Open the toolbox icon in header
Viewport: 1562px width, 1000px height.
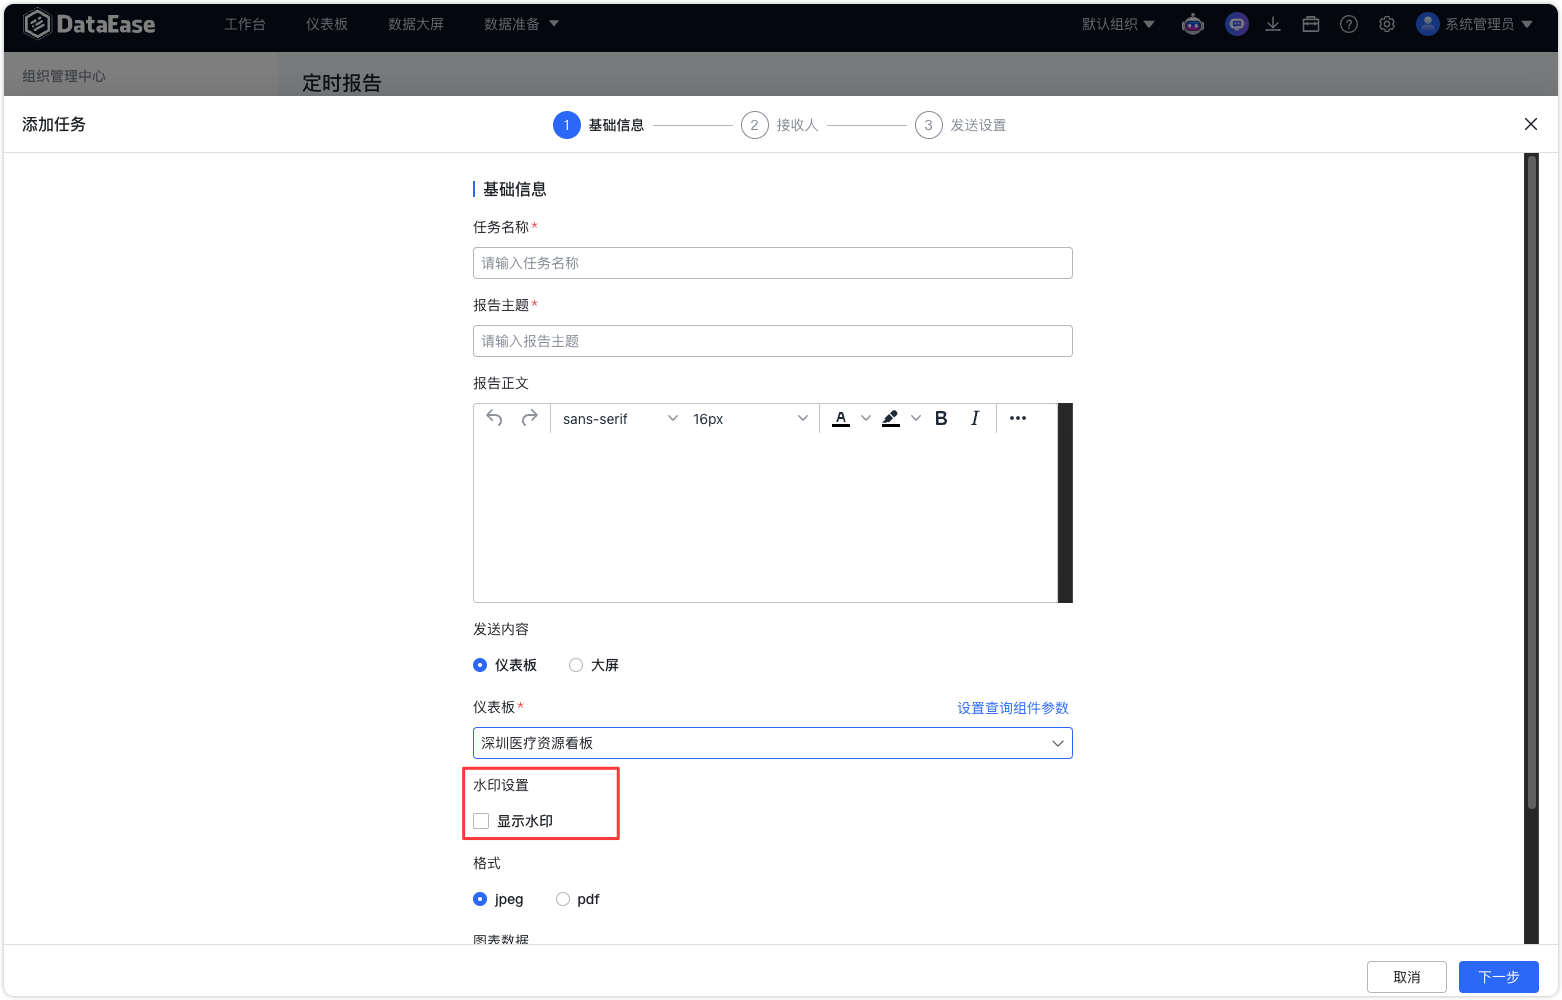(x=1311, y=24)
